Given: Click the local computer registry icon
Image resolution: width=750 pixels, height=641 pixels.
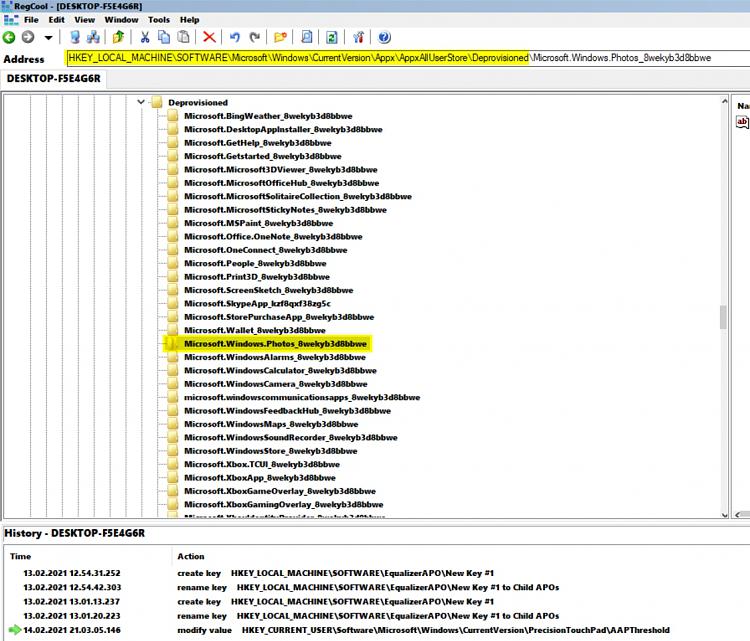Looking at the screenshot, I should tap(75, 37).
